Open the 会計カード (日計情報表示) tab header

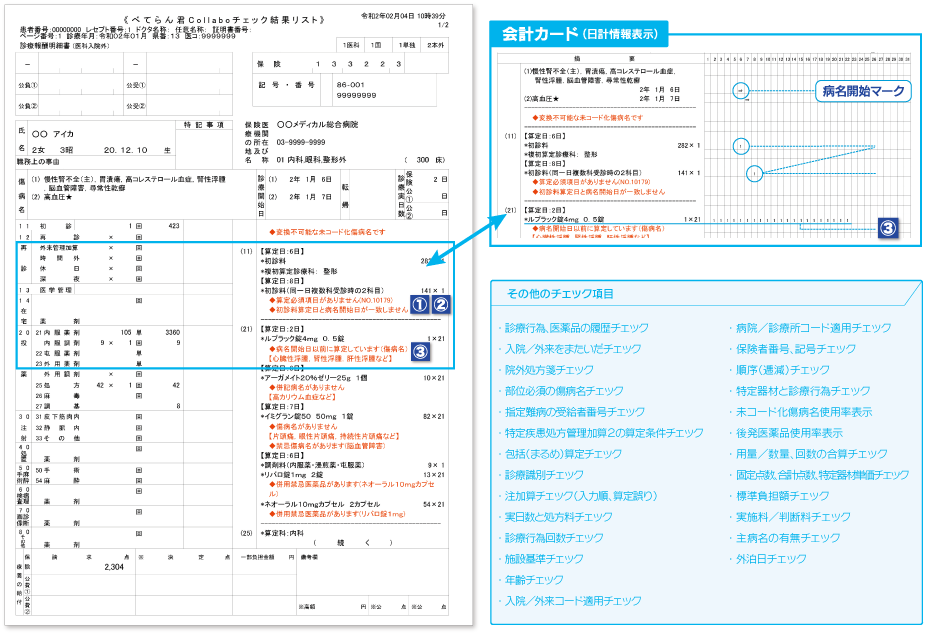578,33
